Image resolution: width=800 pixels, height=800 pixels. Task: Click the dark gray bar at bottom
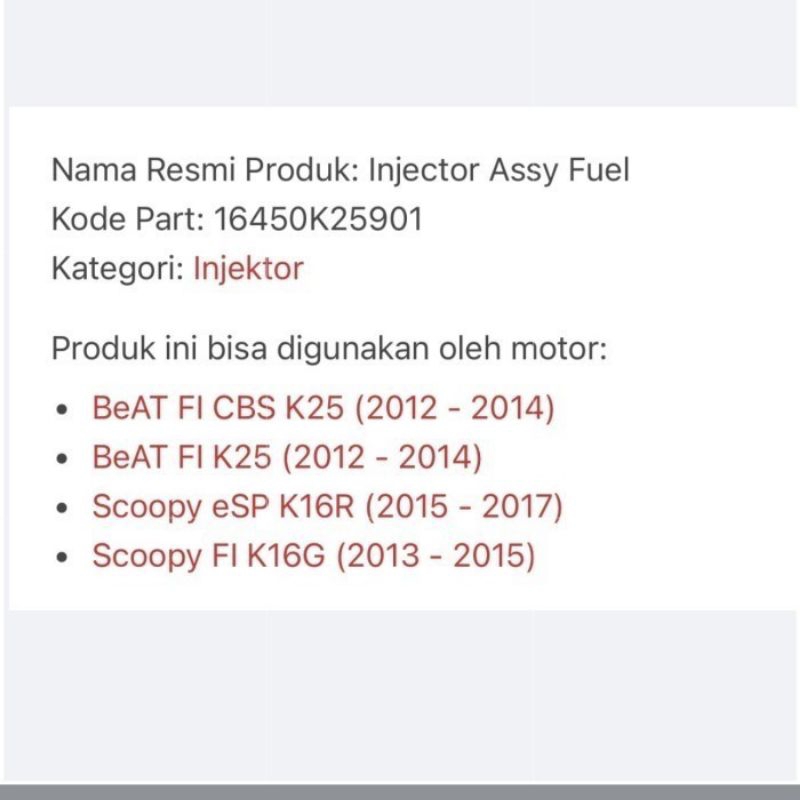click(400, 791)
